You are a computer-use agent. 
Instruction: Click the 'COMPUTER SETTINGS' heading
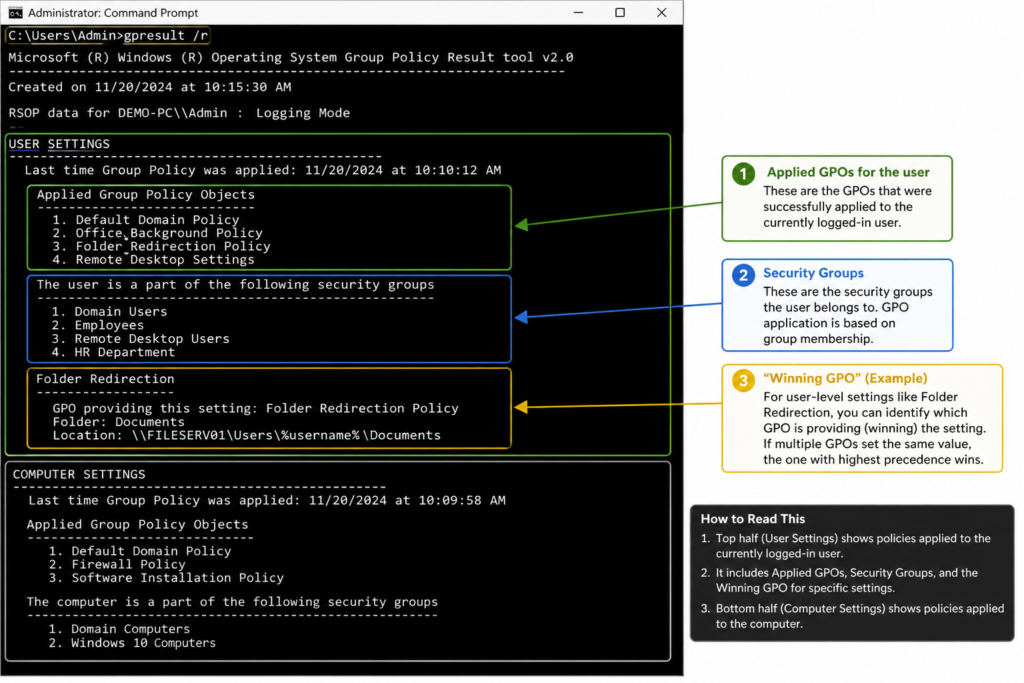tap(79, 475)
